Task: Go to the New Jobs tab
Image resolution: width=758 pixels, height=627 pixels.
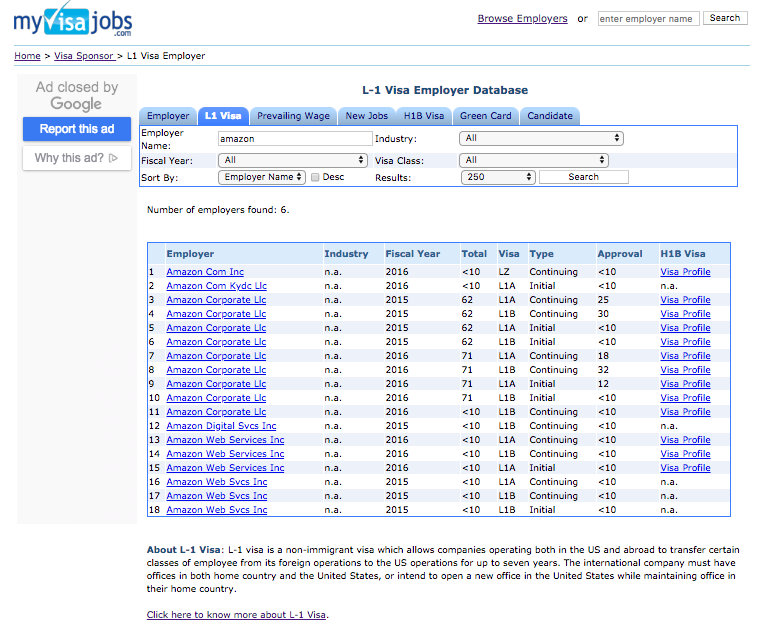Action: (x=366, y=116)
